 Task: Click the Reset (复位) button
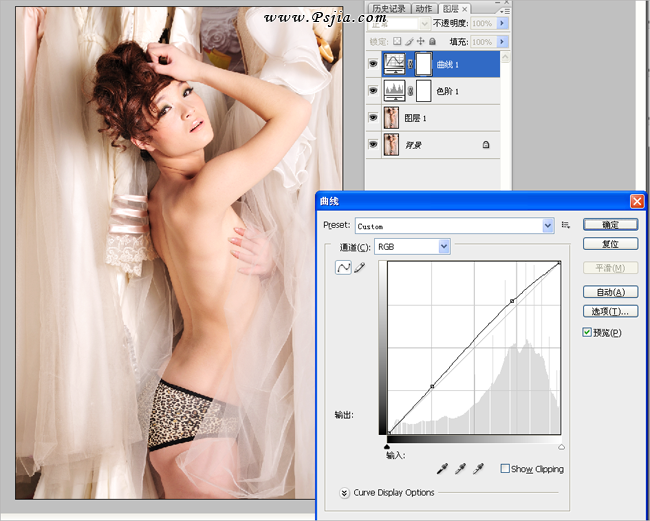[610, 244]
